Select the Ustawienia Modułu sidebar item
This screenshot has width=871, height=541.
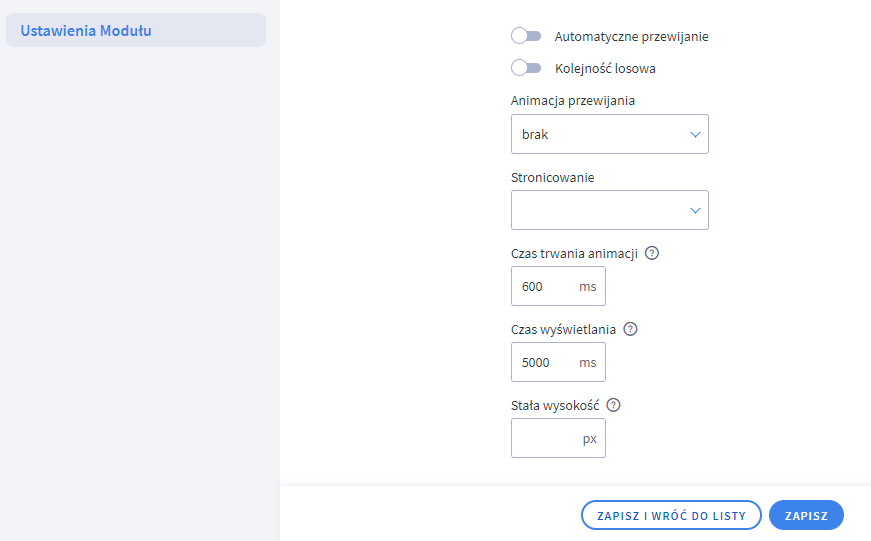[x=136, y=31]
